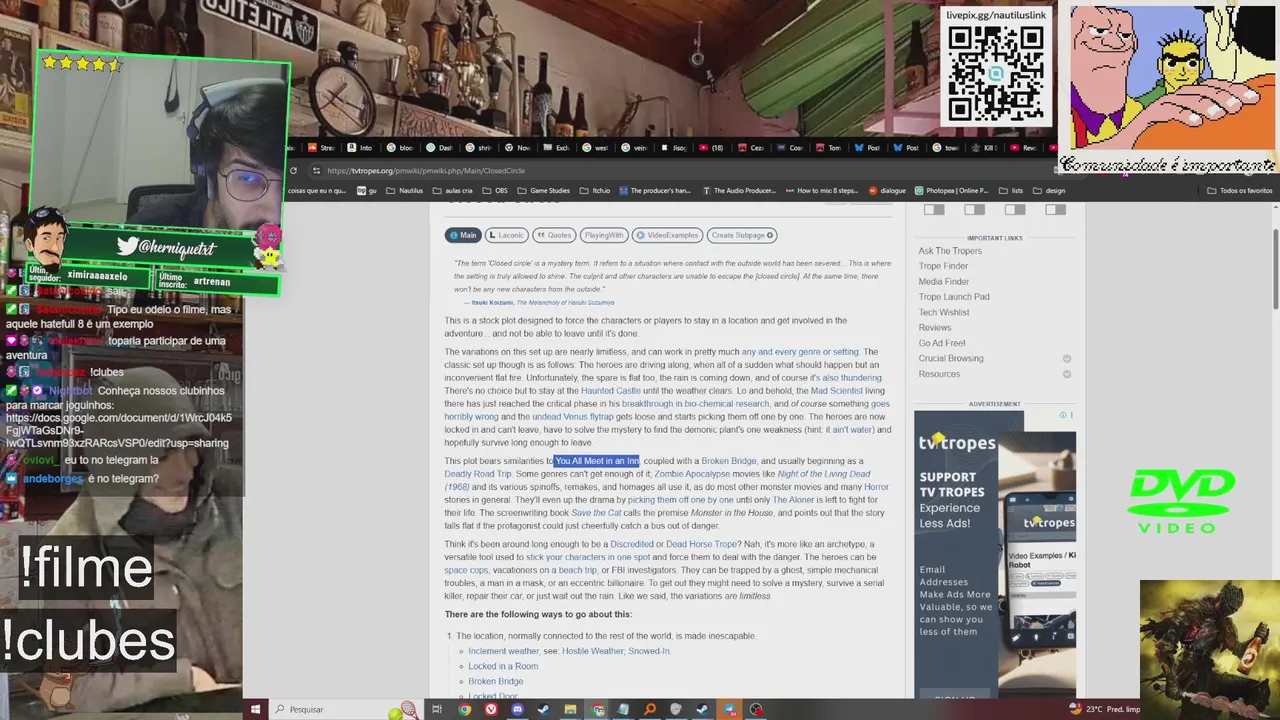The width and height of the screenshot is (1280, 720).
Task: Open the 'dialogue' bookmark
Action: [x=887, y=190]
